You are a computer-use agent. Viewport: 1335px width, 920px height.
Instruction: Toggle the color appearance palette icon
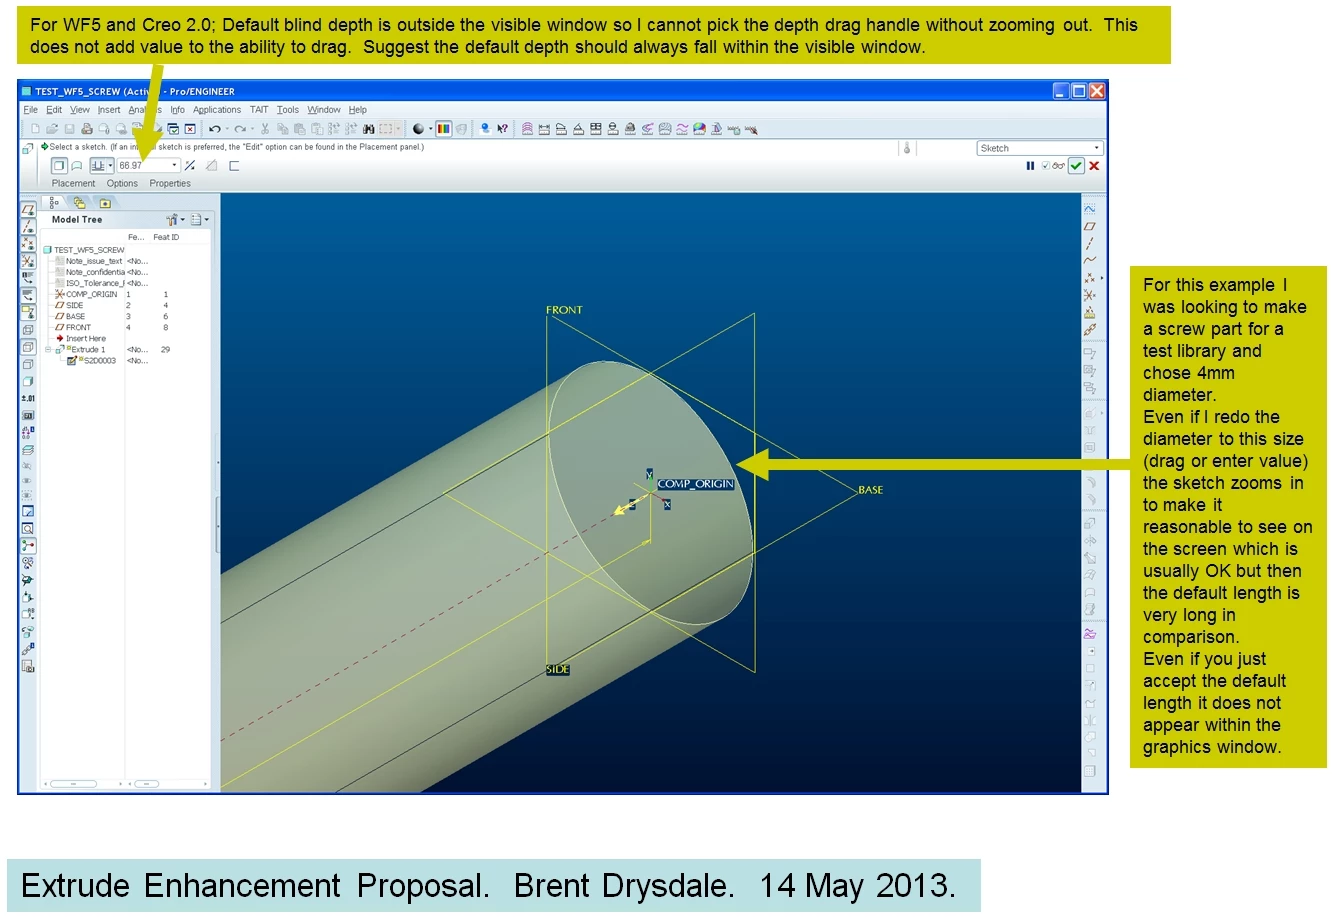coord(443,129)
